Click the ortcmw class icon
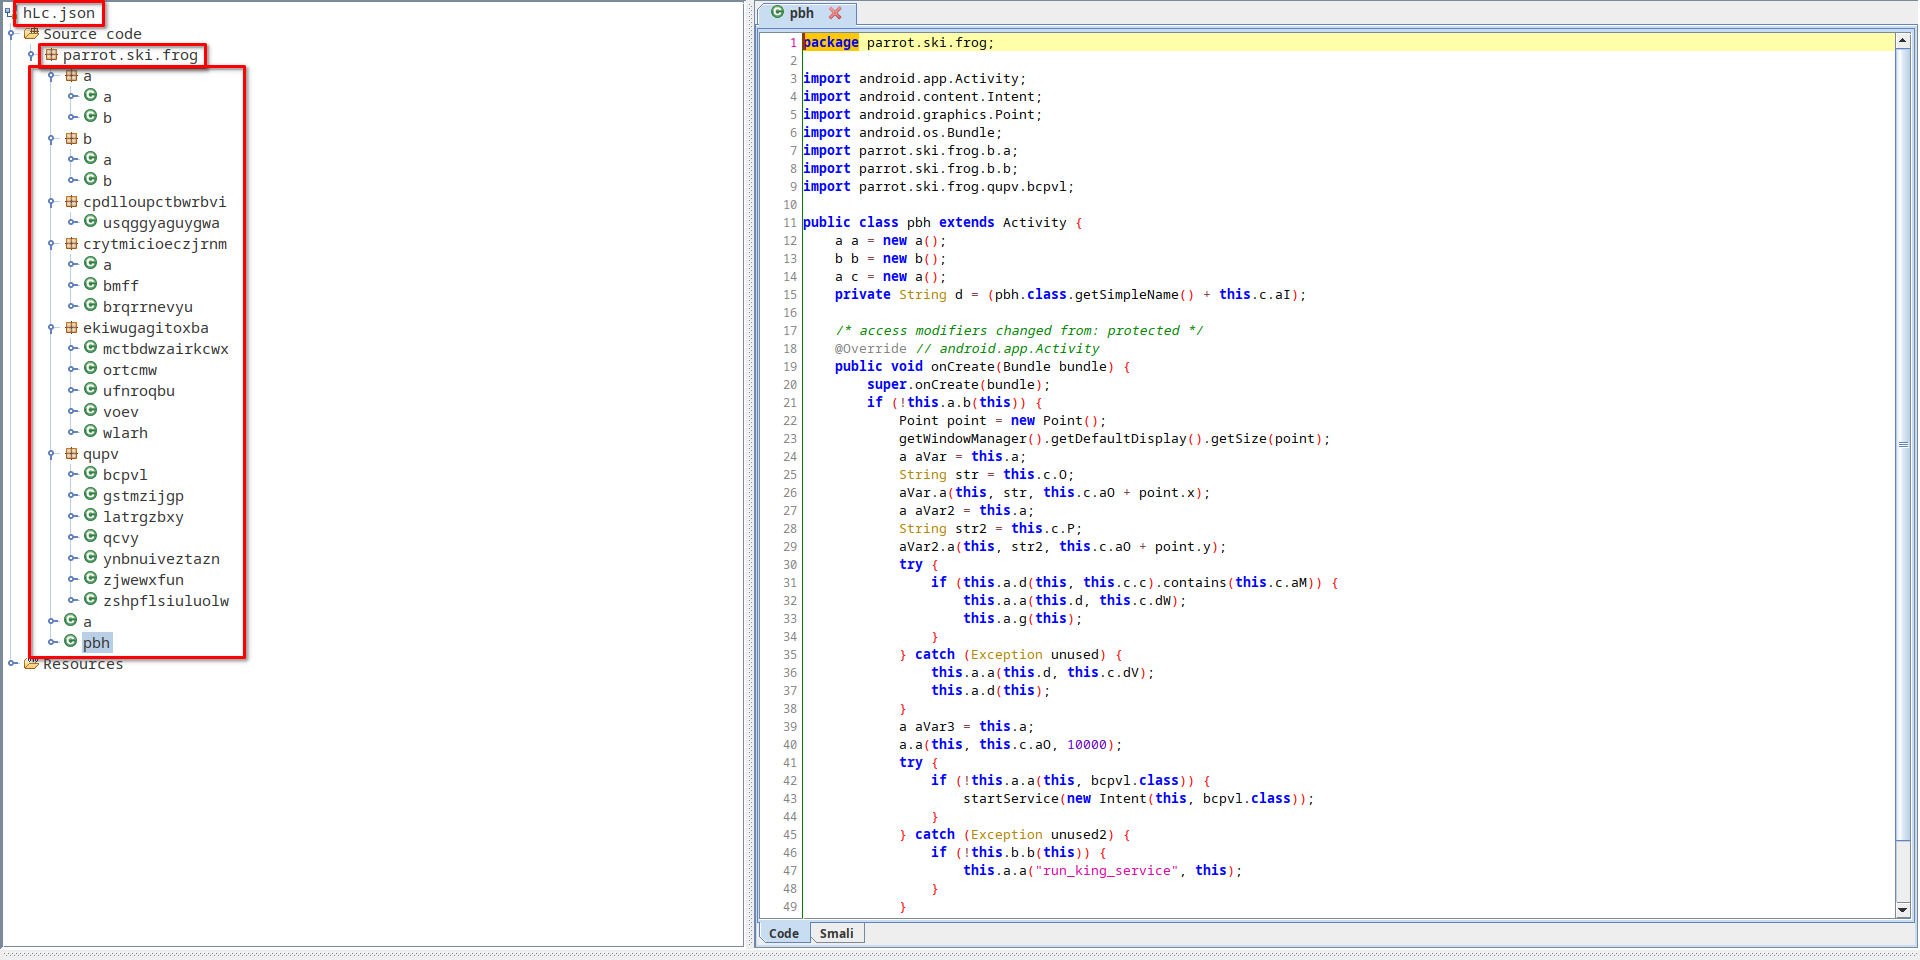Viewport: 1920px width, 960px height. point(90,368)
